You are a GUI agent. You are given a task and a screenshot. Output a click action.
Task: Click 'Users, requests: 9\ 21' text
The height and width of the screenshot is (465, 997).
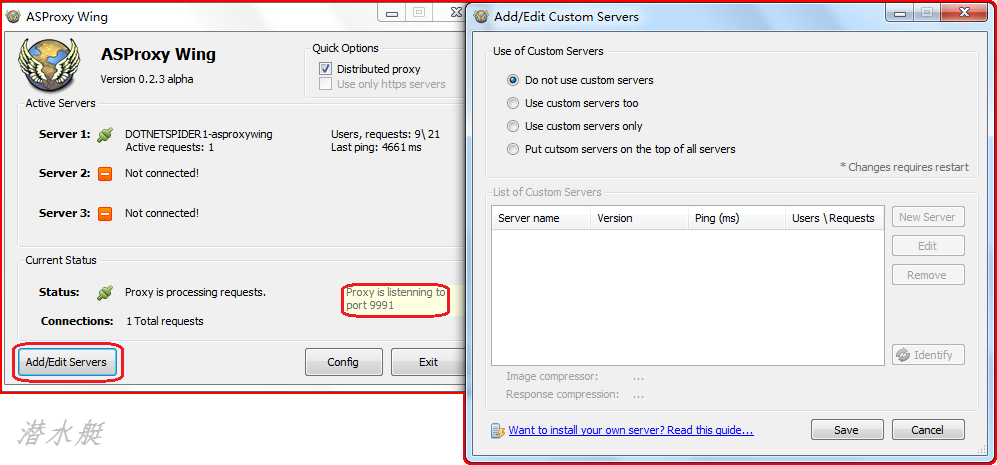[x=385, y=134]
